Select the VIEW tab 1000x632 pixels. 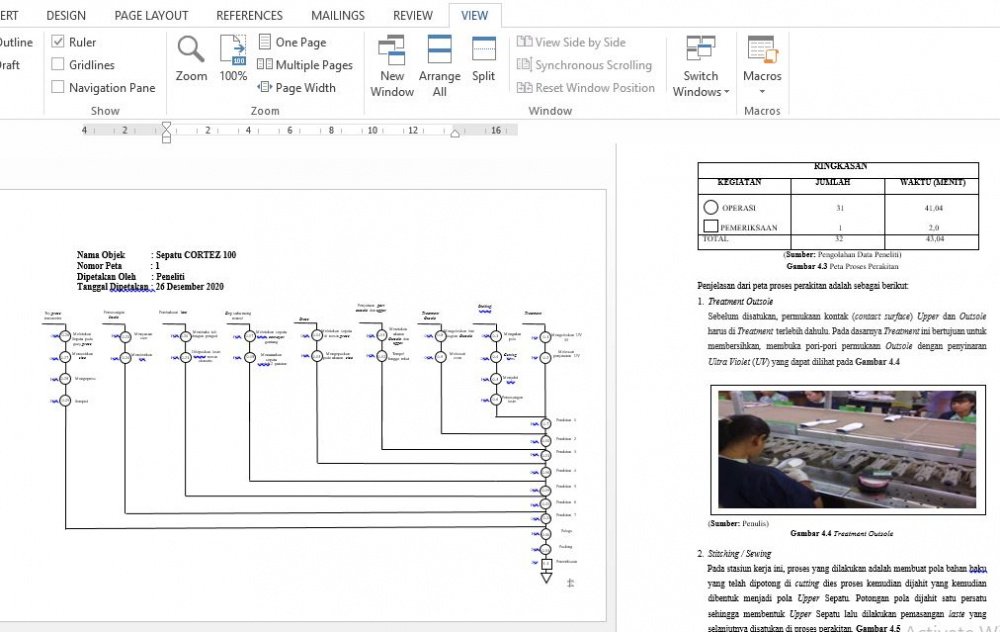[x=474, y=15]
